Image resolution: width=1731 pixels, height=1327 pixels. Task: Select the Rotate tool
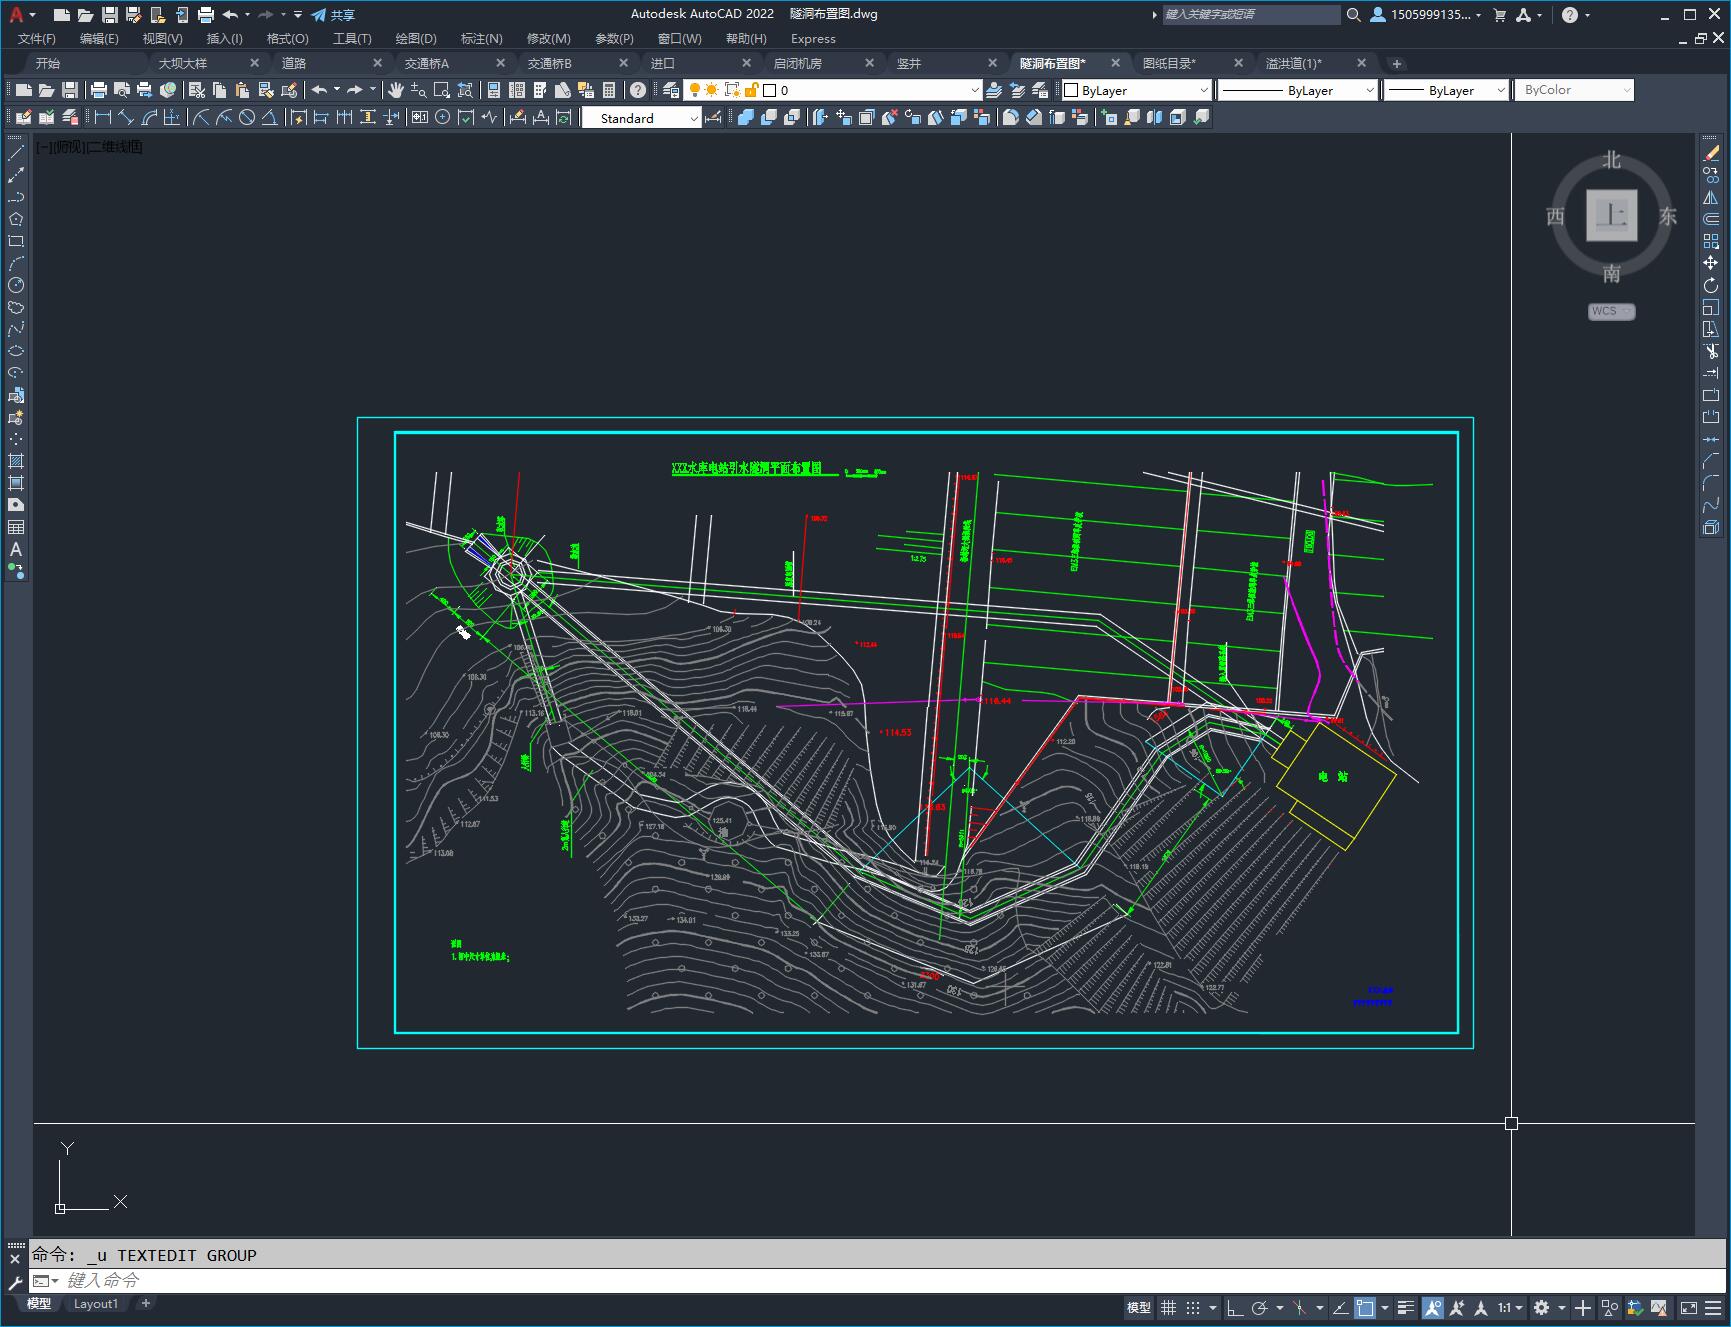1711,285
